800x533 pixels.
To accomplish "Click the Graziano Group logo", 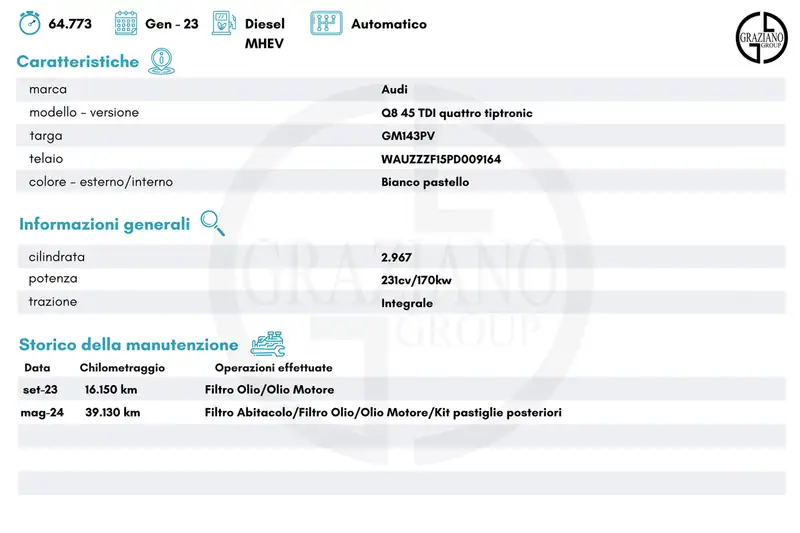I will (x=761, y=38).
